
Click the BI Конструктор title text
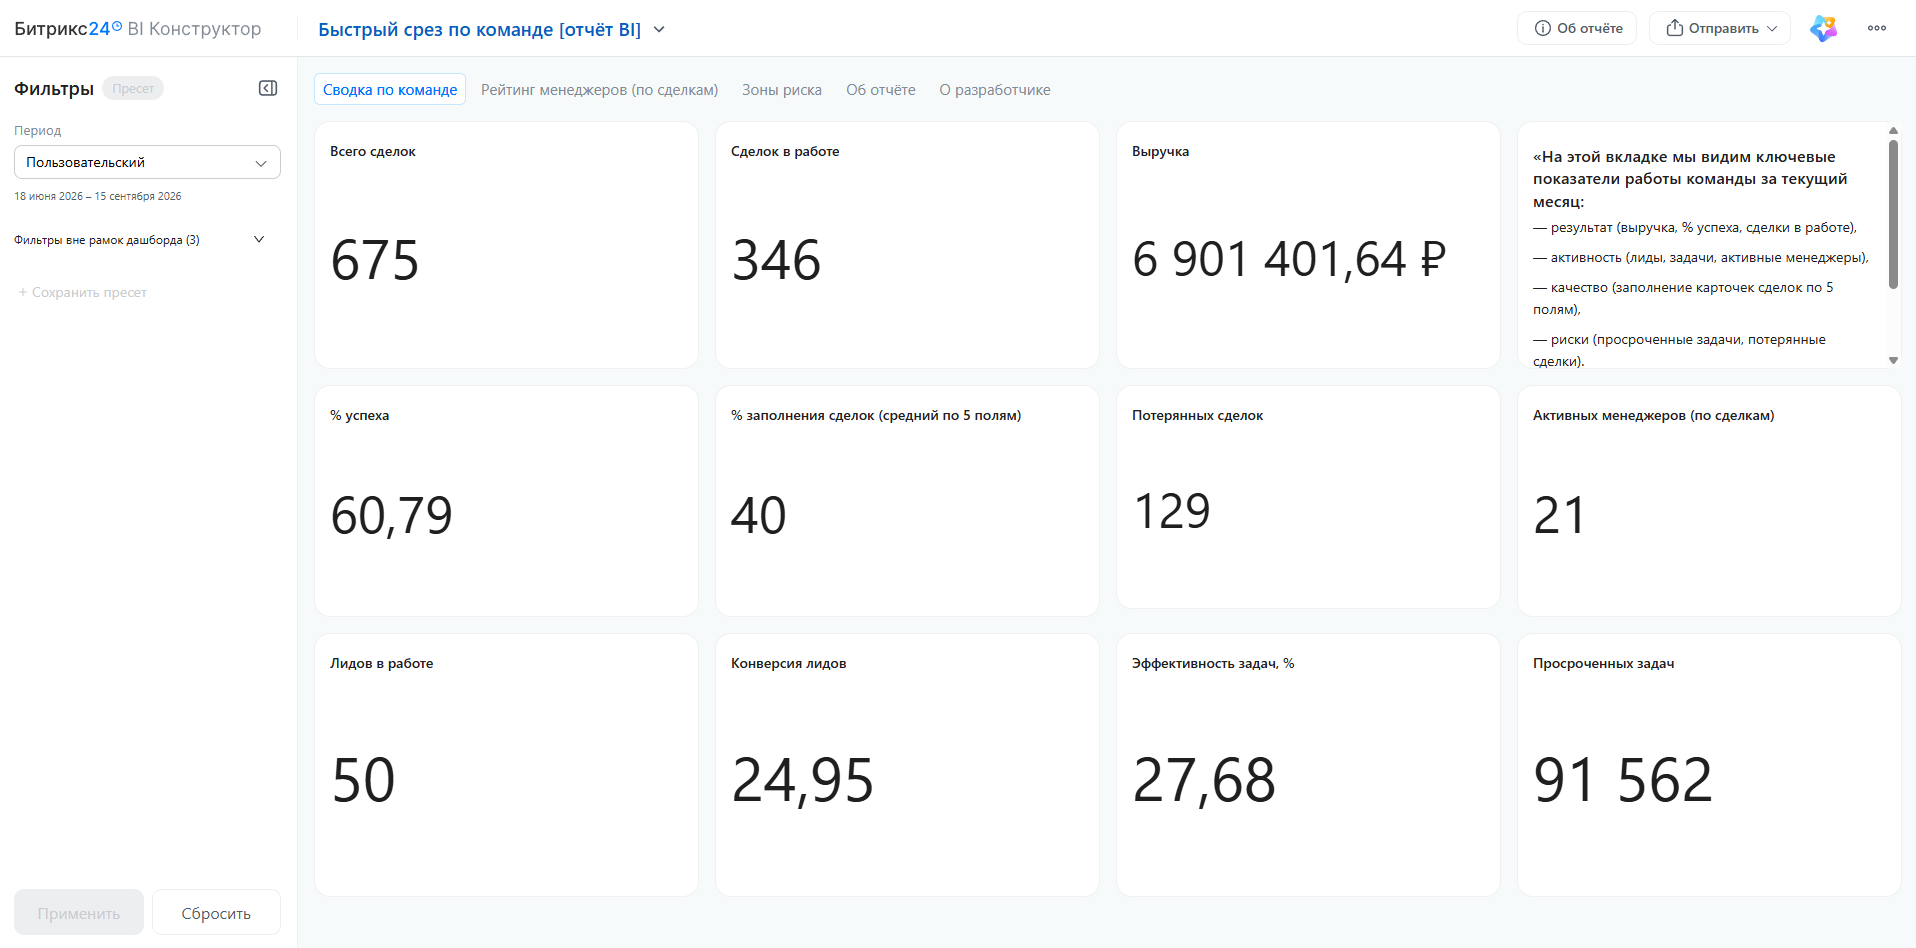[x=194, y=29]
